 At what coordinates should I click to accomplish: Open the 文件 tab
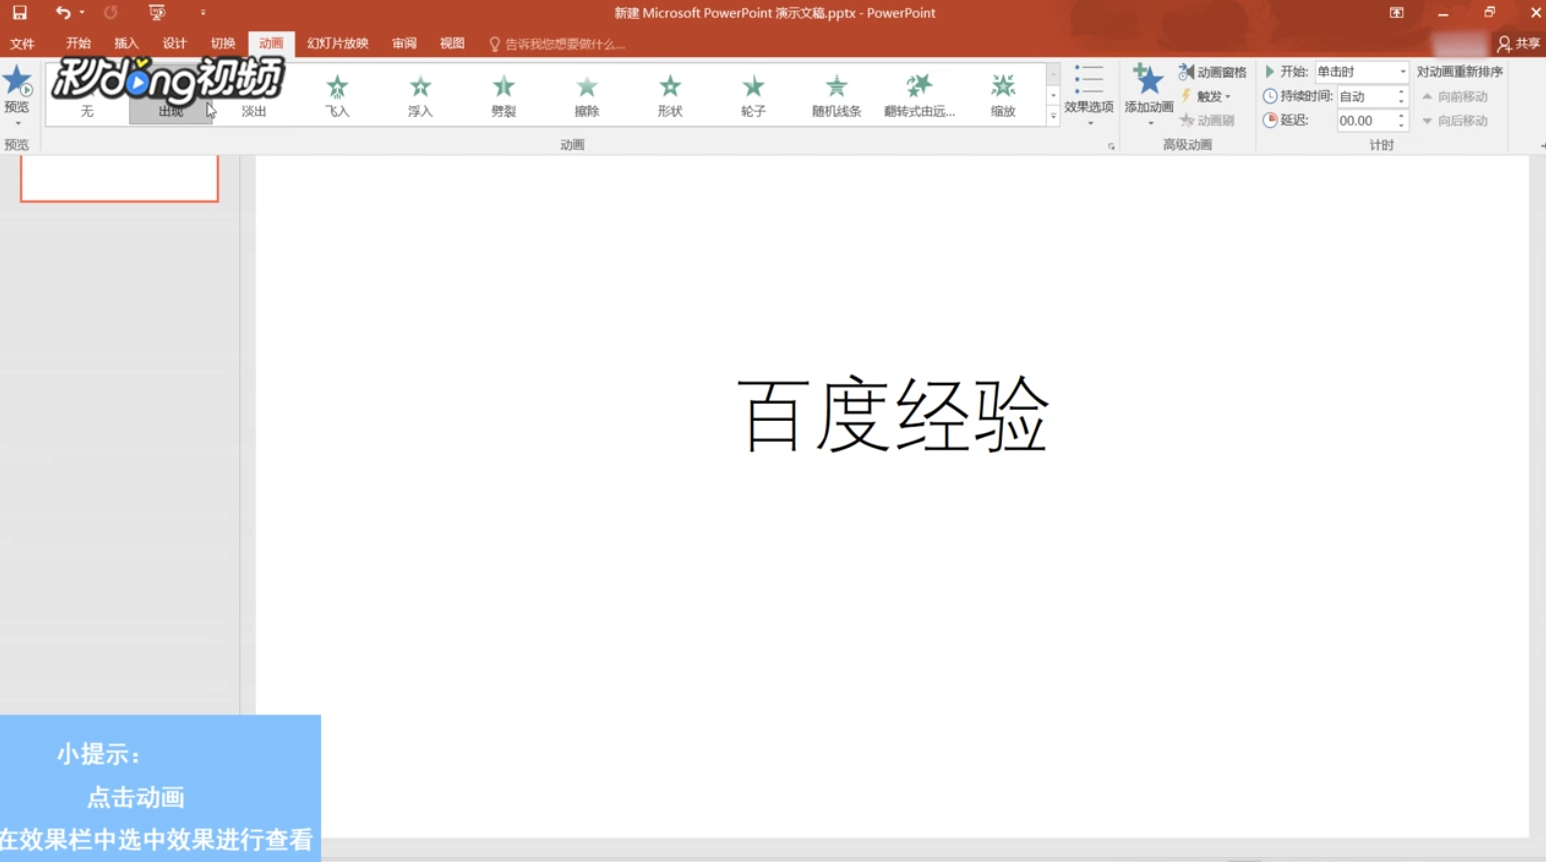coord(22,44)
